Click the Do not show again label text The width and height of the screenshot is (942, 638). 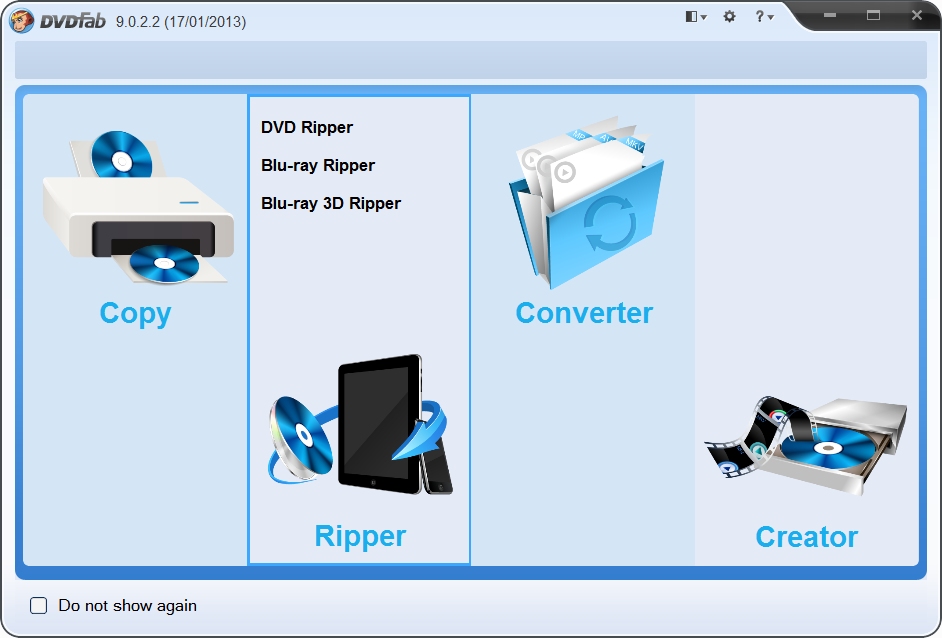(x=127, y=606)
